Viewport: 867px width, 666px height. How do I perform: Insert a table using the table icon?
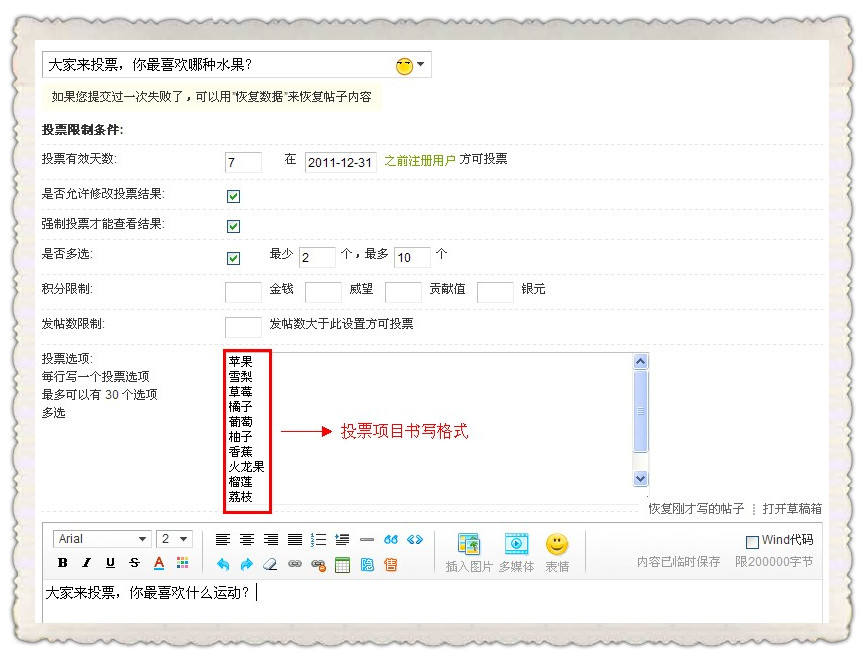pyautogui.click(x=342, y=564)
